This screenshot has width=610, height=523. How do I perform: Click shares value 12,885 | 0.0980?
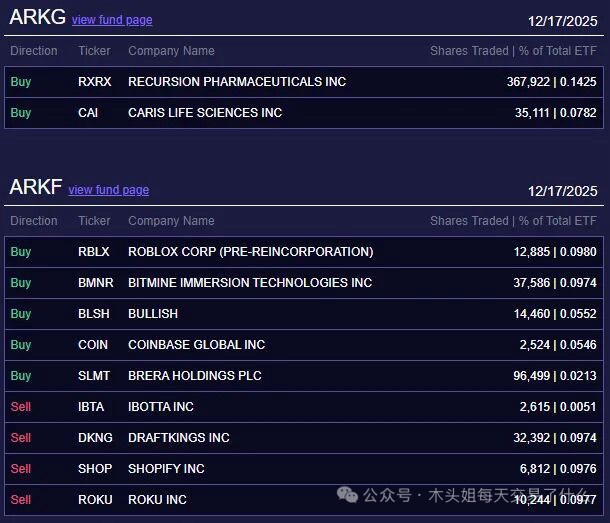point(555,252)
